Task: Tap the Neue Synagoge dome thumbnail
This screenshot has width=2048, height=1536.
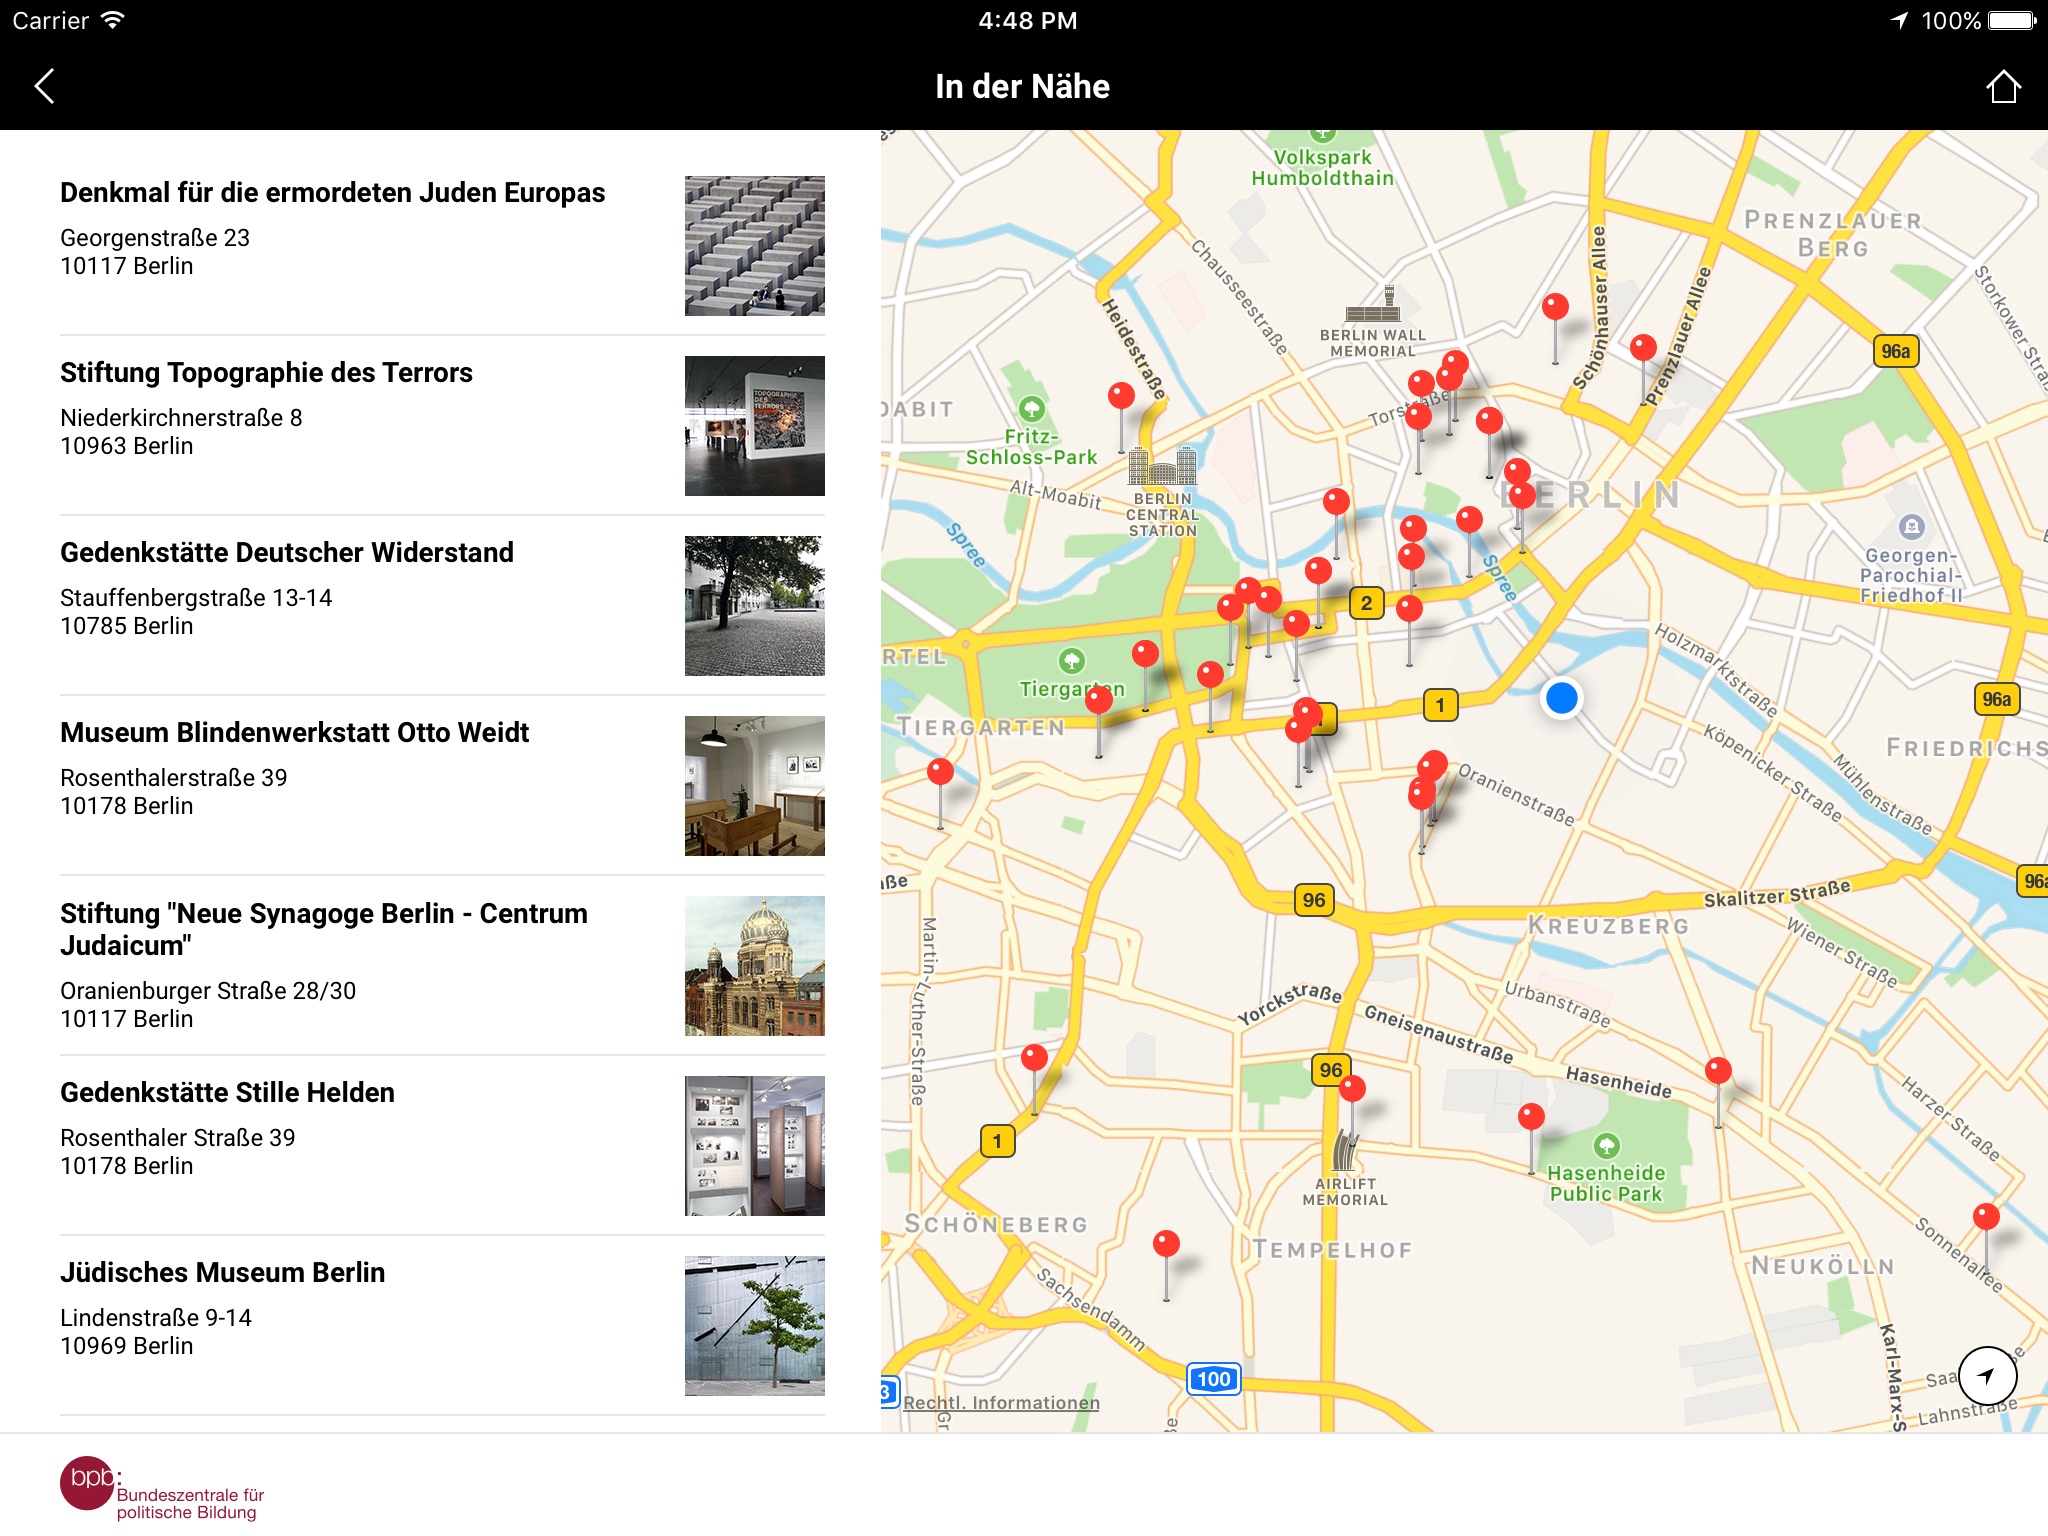Action: (755, 966)
